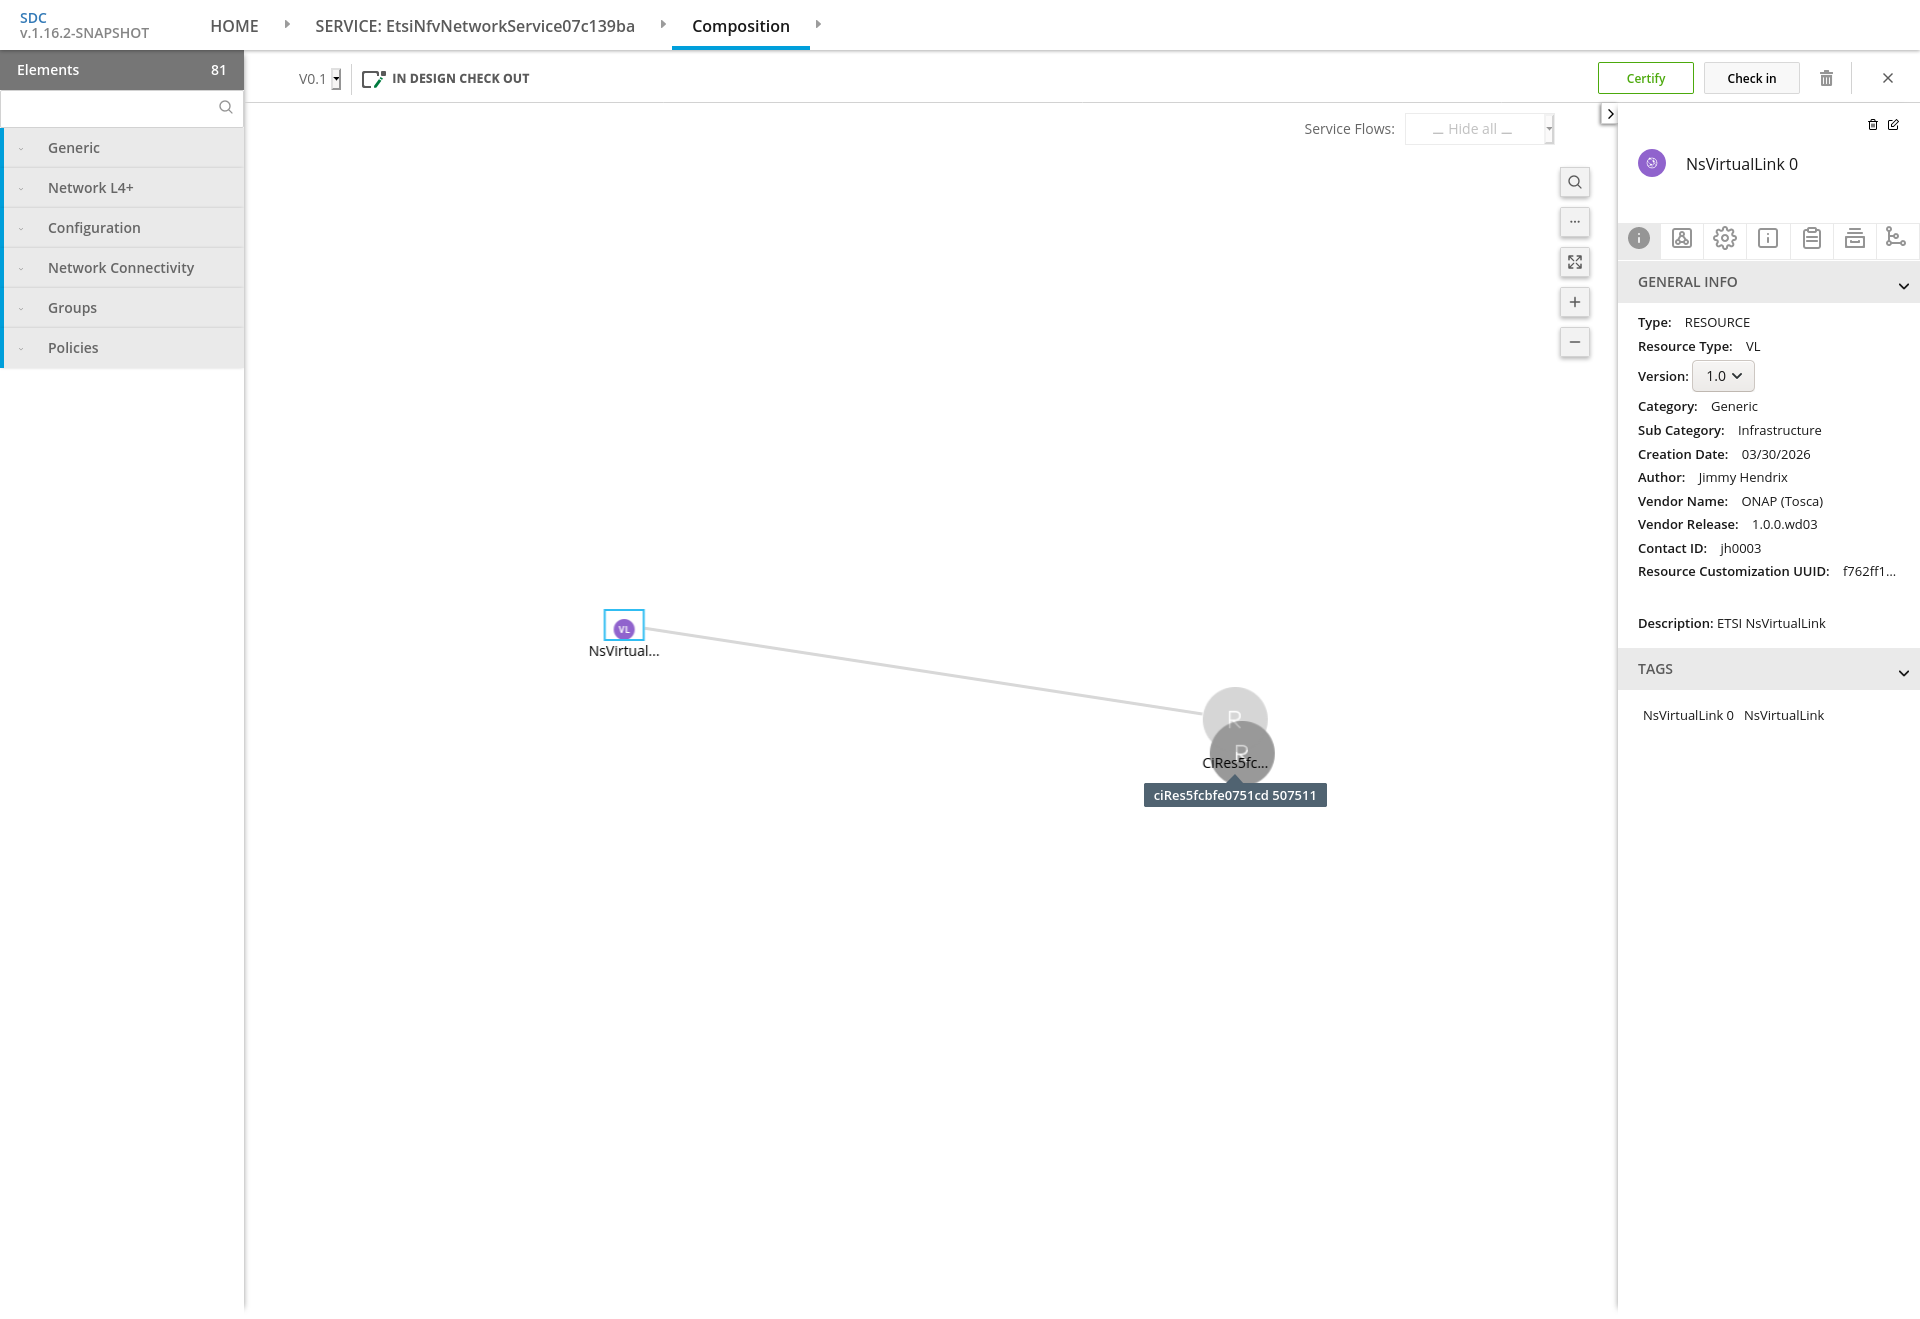Click the canvas search magnifier icon
The width and height of the screenshot is (1920, 1319).
click(1574, 182)
